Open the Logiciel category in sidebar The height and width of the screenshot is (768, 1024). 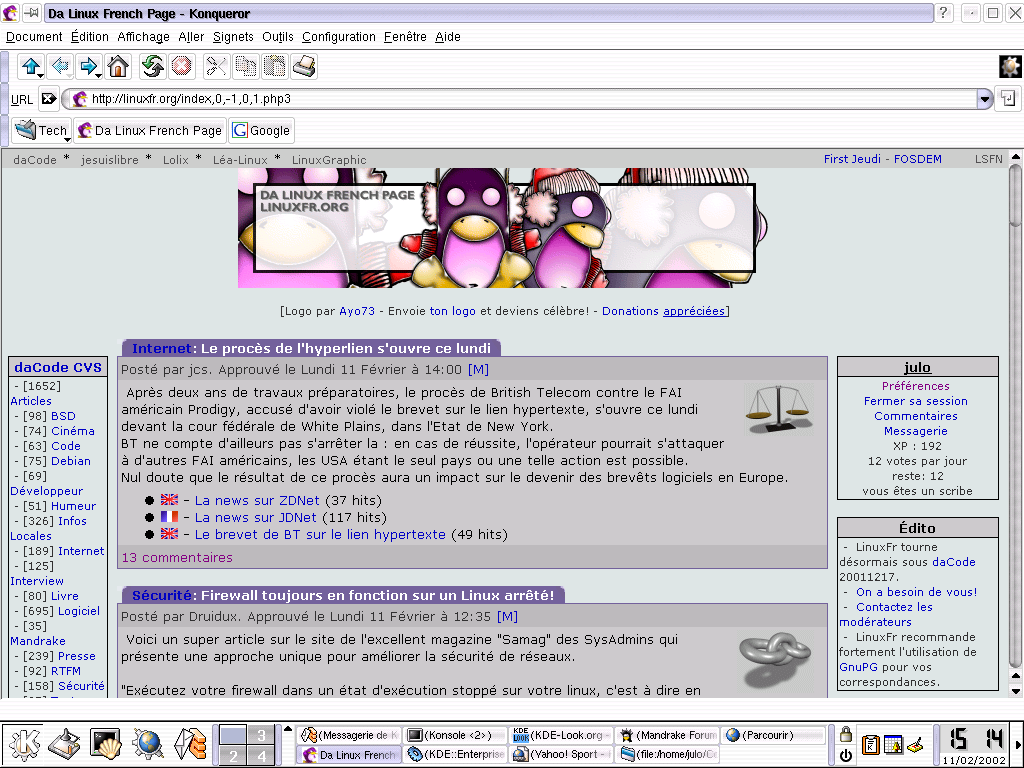point(79,611)
